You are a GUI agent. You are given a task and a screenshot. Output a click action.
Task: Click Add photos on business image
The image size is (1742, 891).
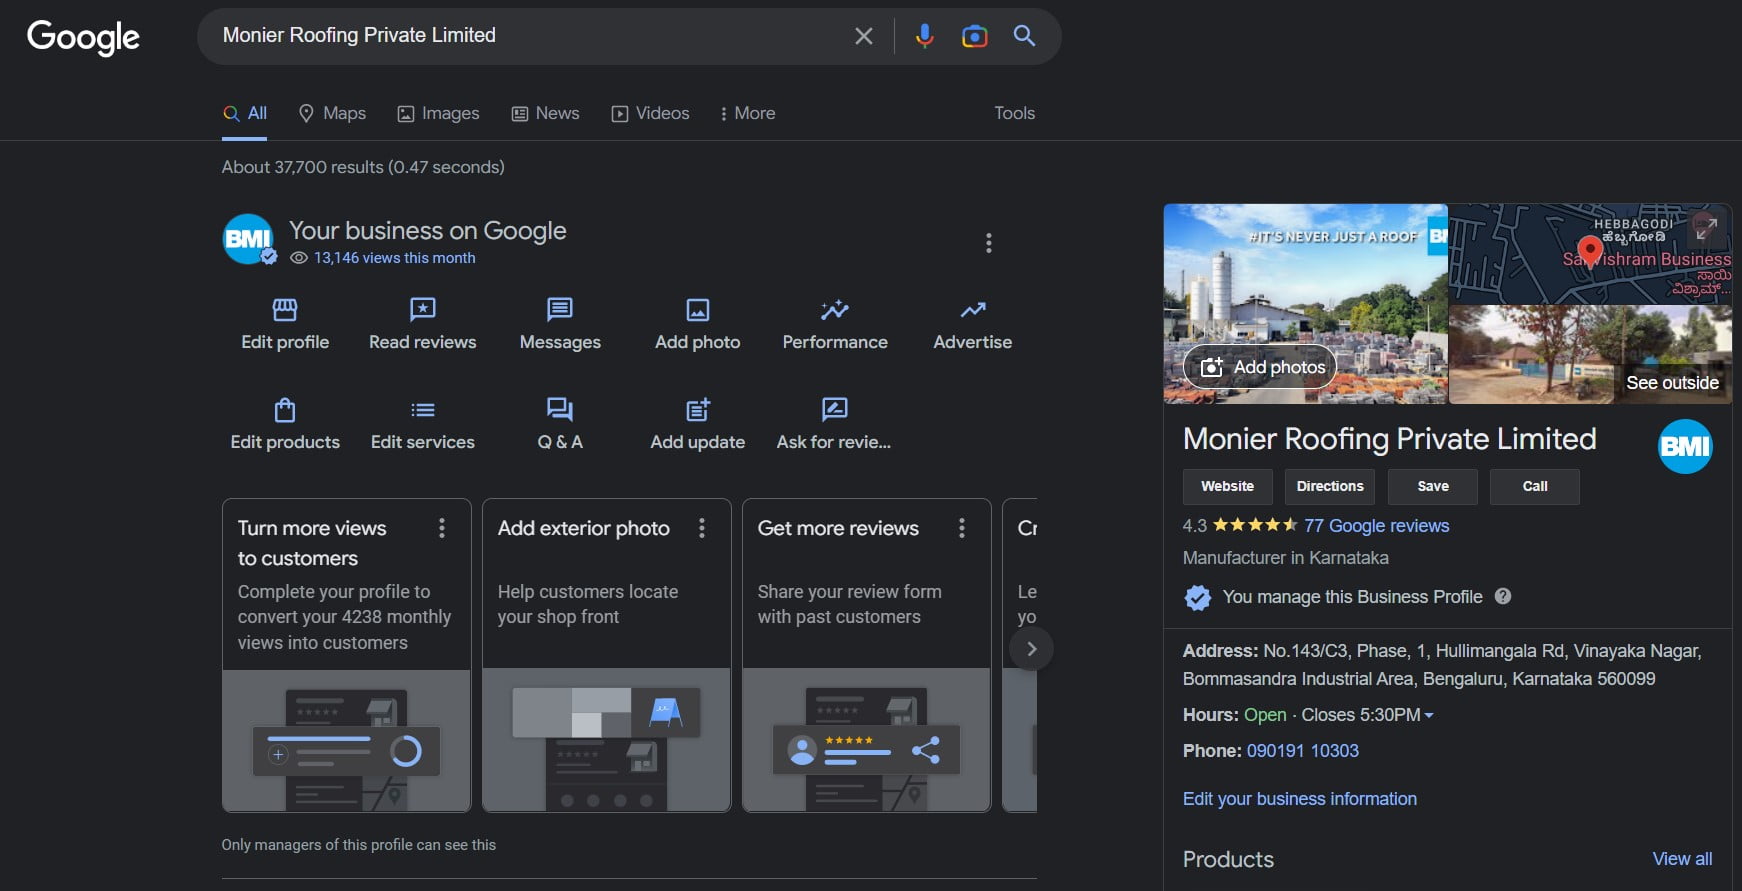pos(1260,367)
